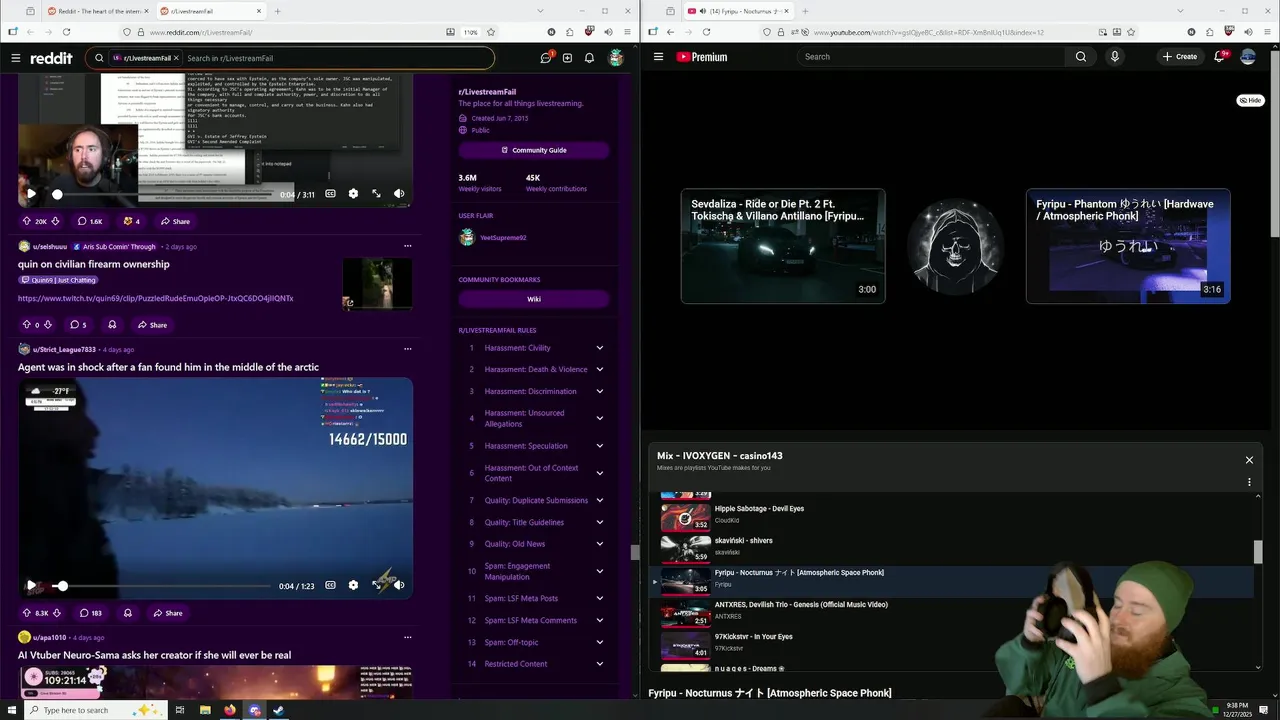Open settings gear on arctic video
The image size is (1280, 720).
353,585
